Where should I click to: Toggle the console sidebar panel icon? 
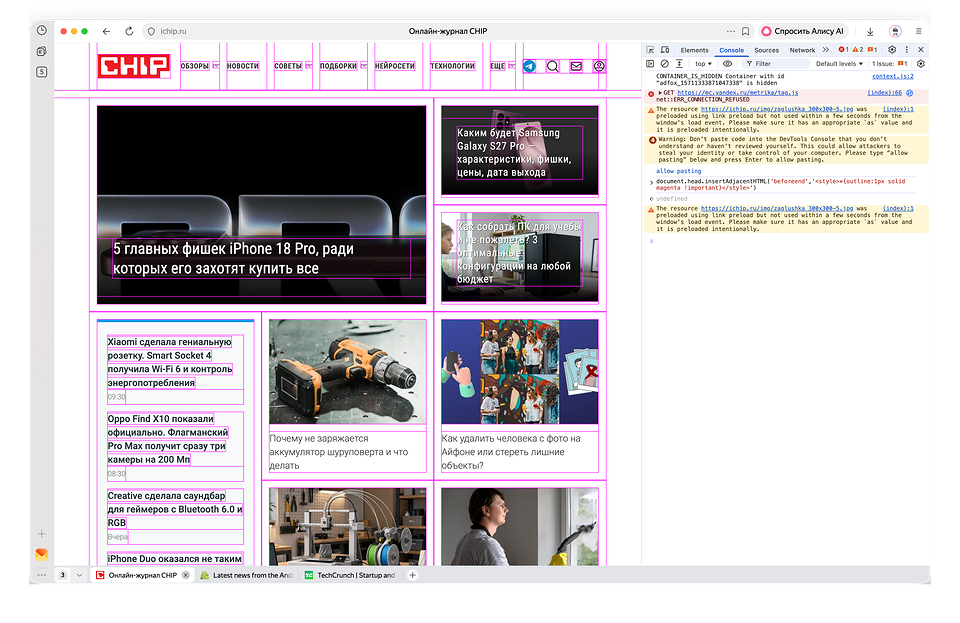(650, 64)
